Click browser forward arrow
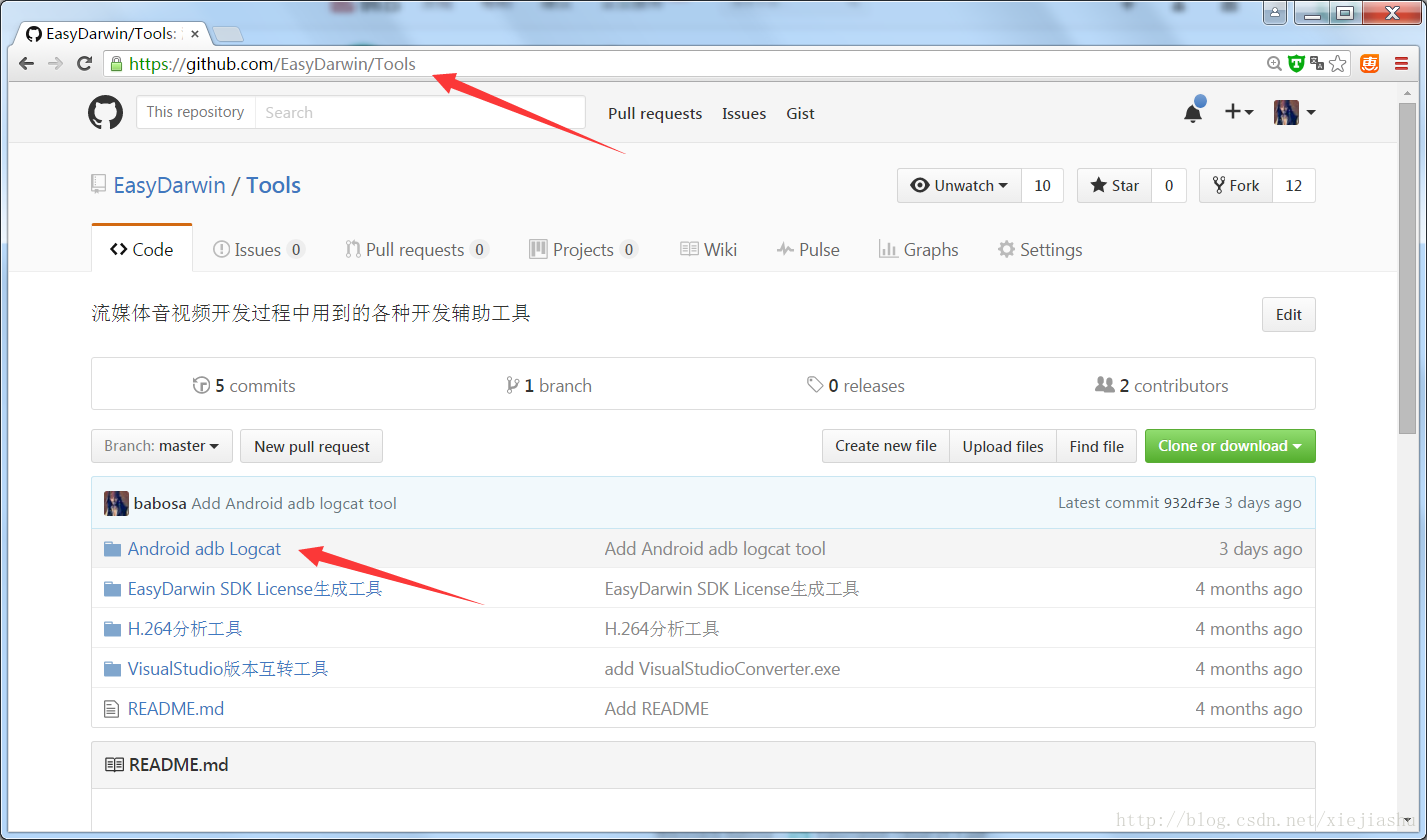 tap(56, 63)
